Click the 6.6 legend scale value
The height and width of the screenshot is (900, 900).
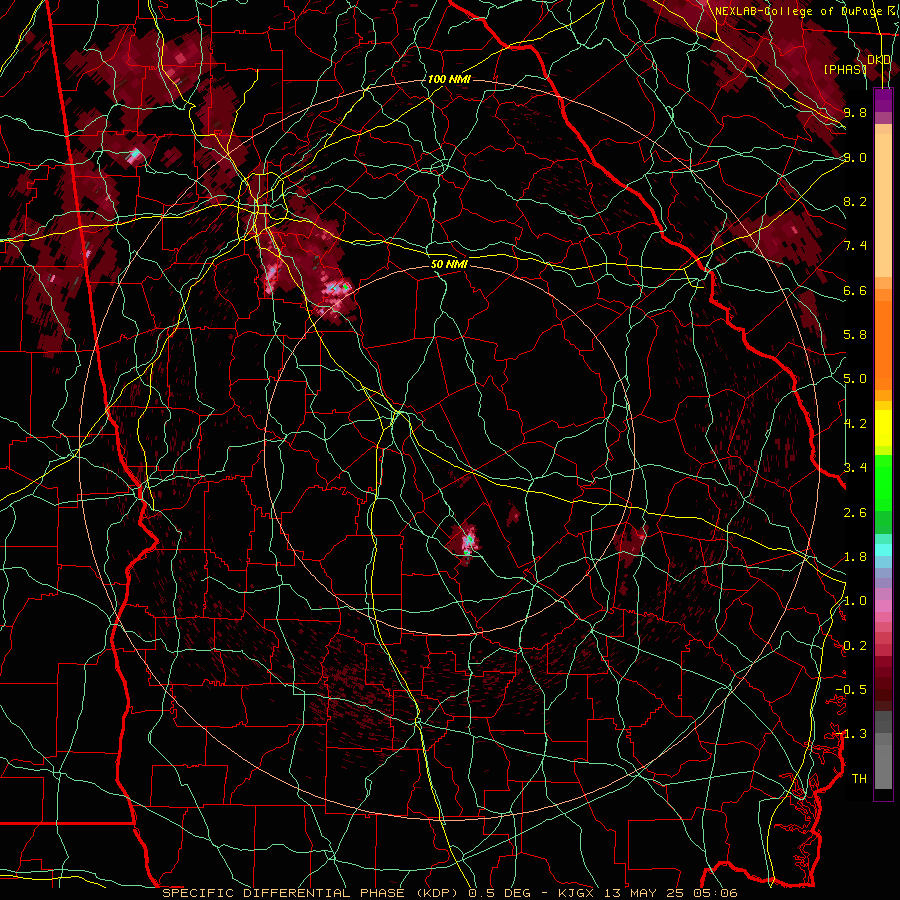point(855,290)
